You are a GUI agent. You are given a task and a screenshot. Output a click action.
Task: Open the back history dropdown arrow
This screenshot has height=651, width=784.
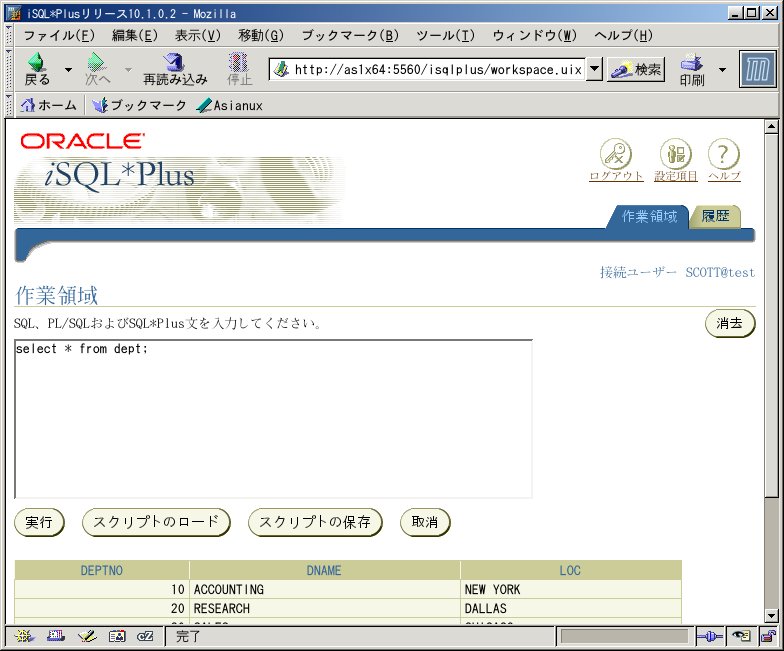[68, 70]
